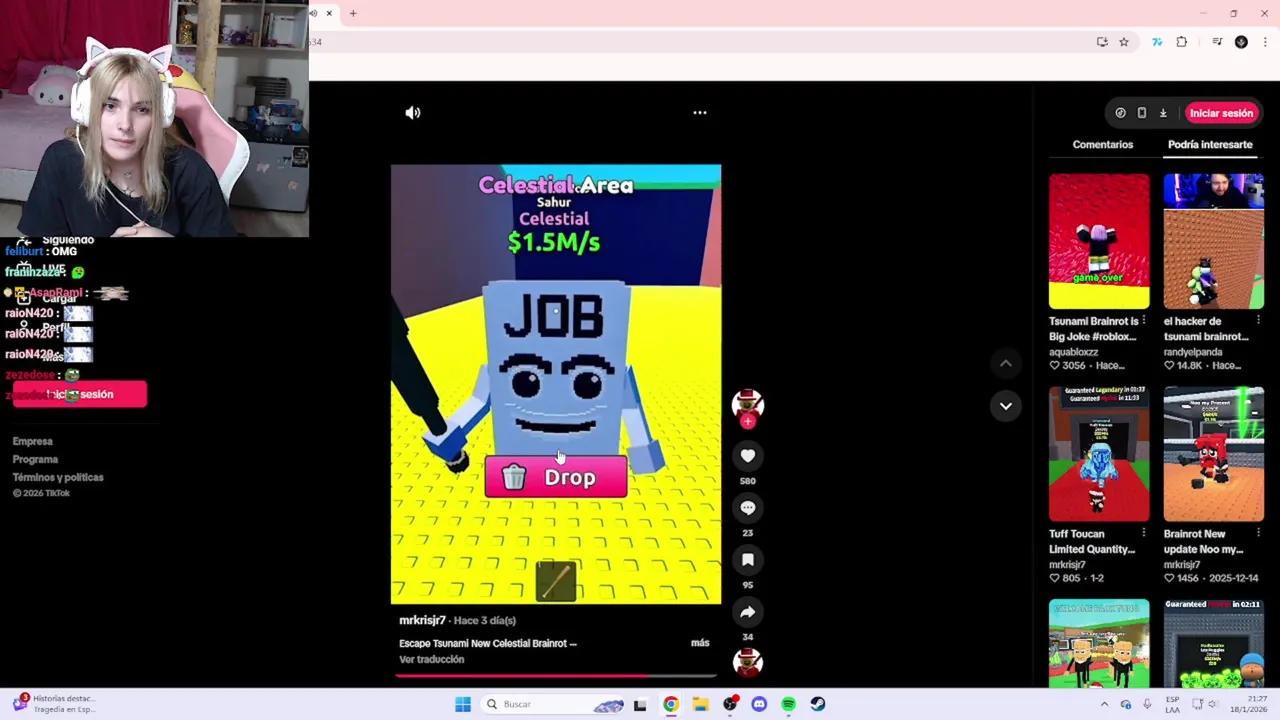Image resolution: width=1280 pixels, height=720 pixels.
Task: Click the install app icon in address bar
Action: pos(1102,42)
